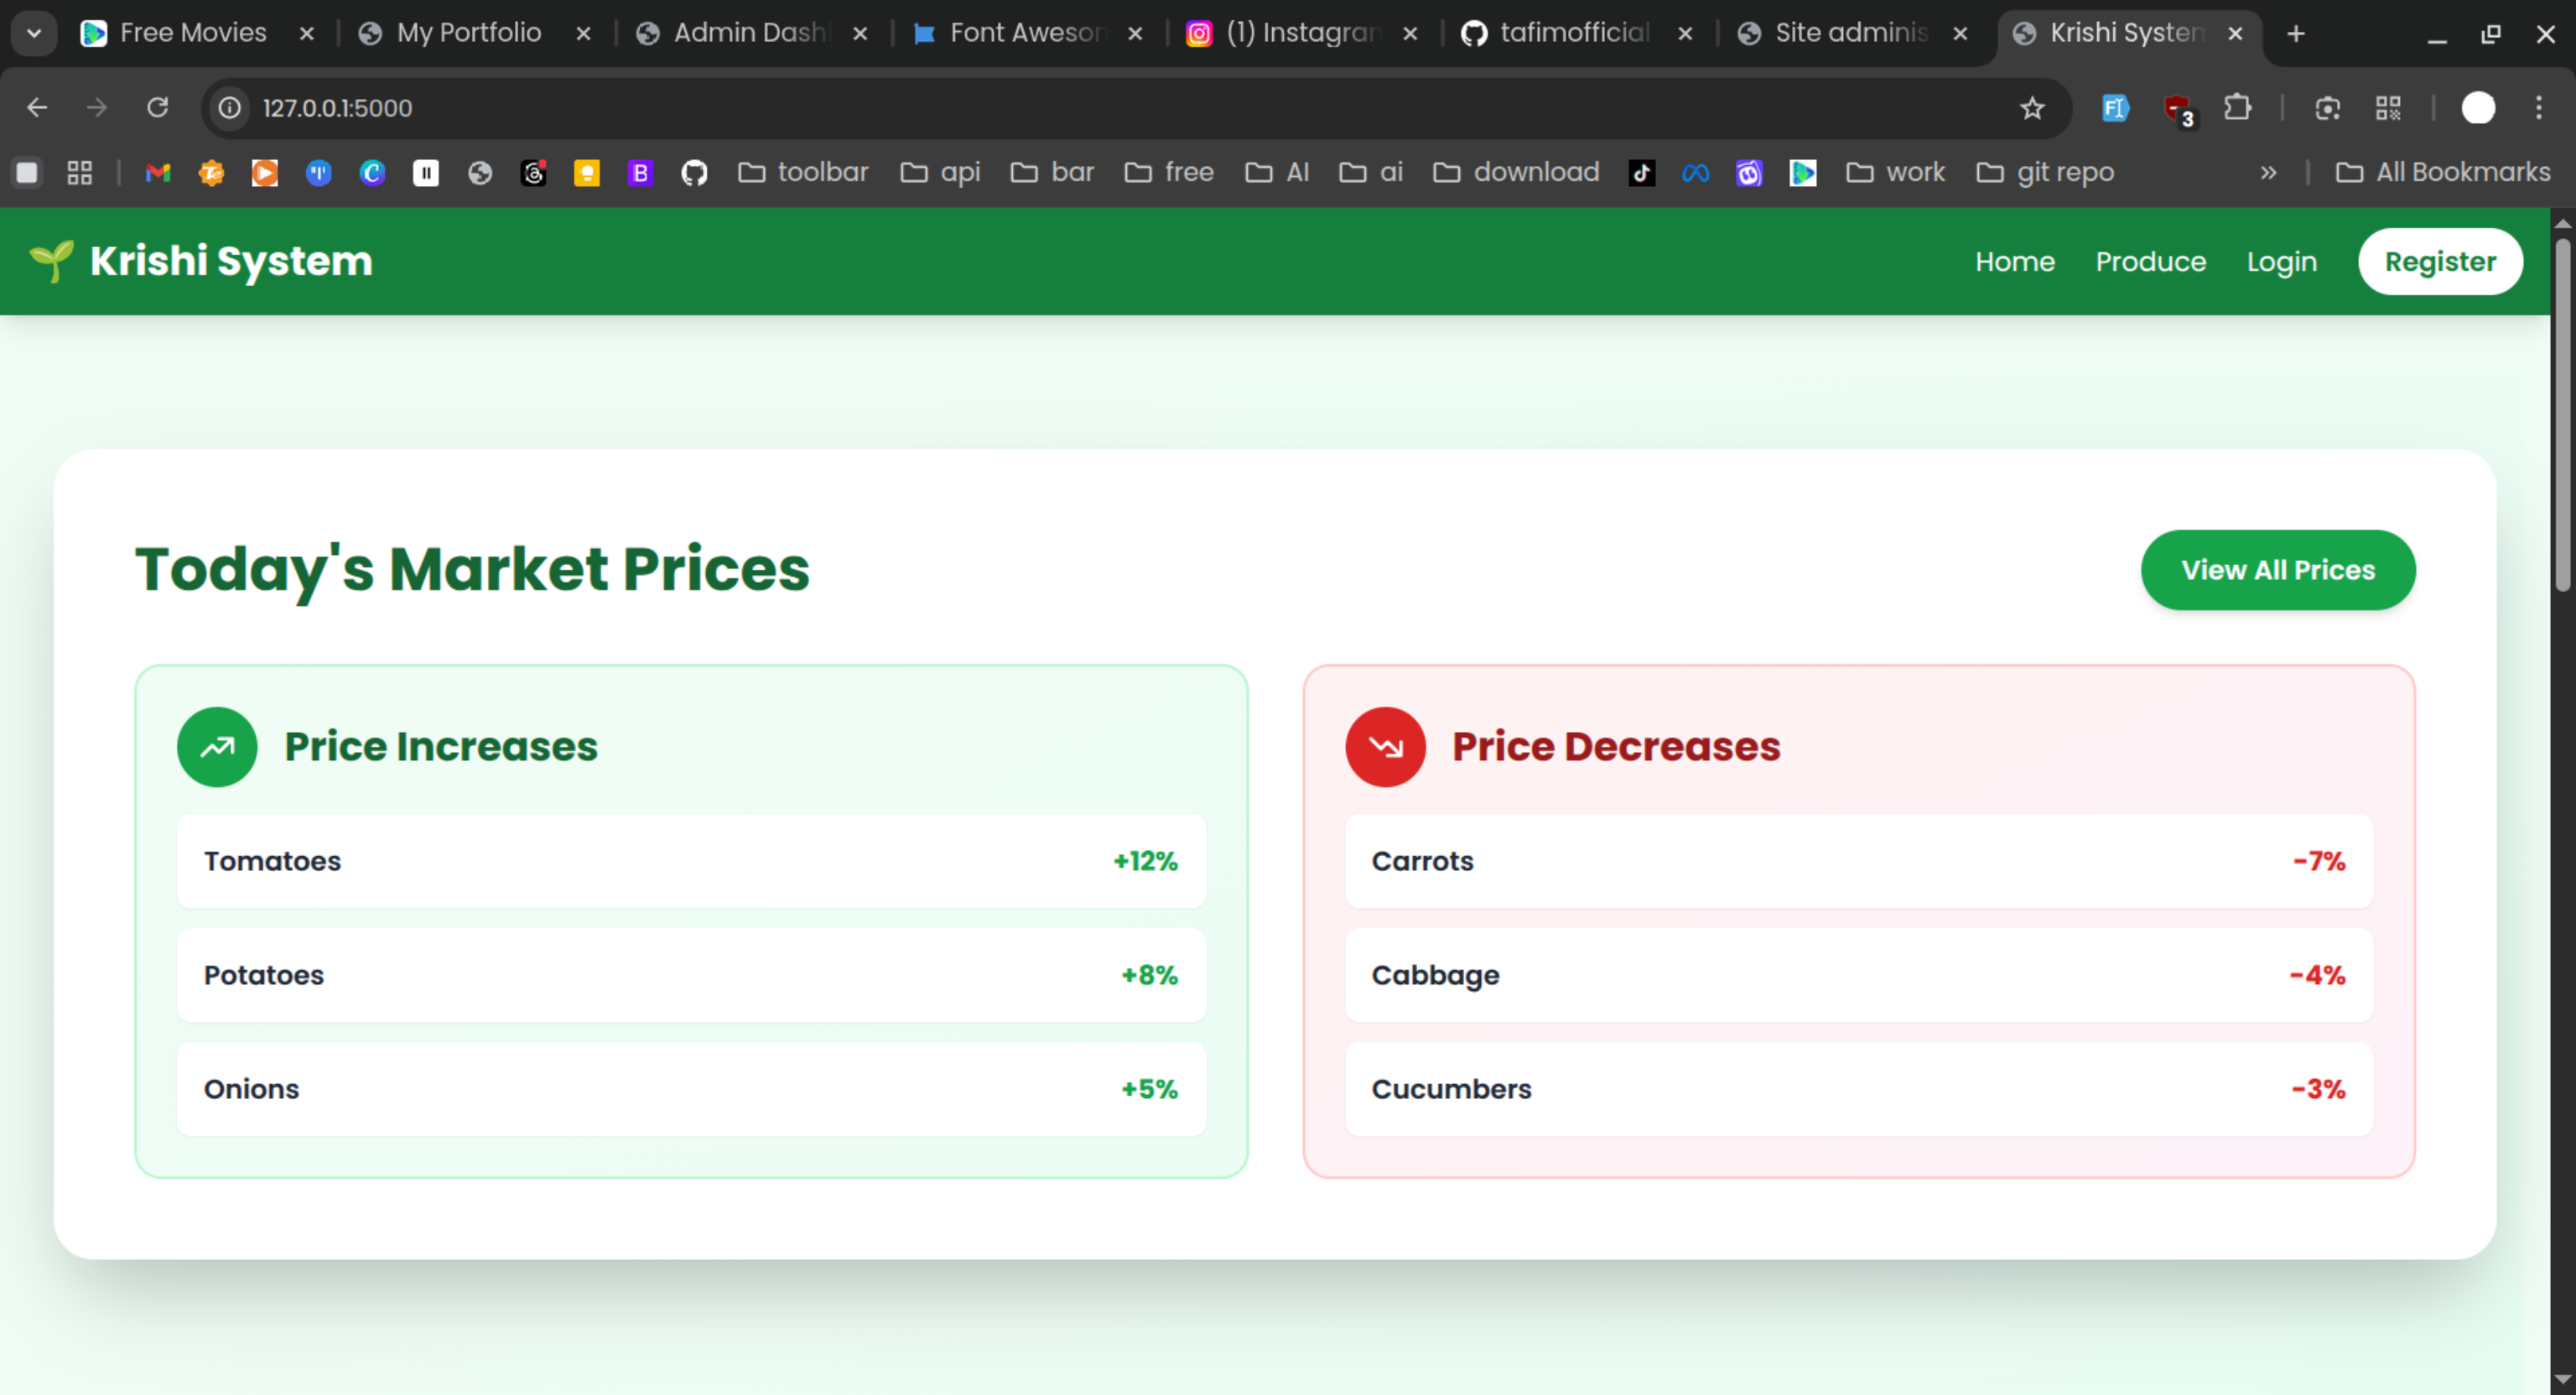Click the address bar URL field
The width and height of the screenshot is (2576, 1395).
tap(1100, 108)
